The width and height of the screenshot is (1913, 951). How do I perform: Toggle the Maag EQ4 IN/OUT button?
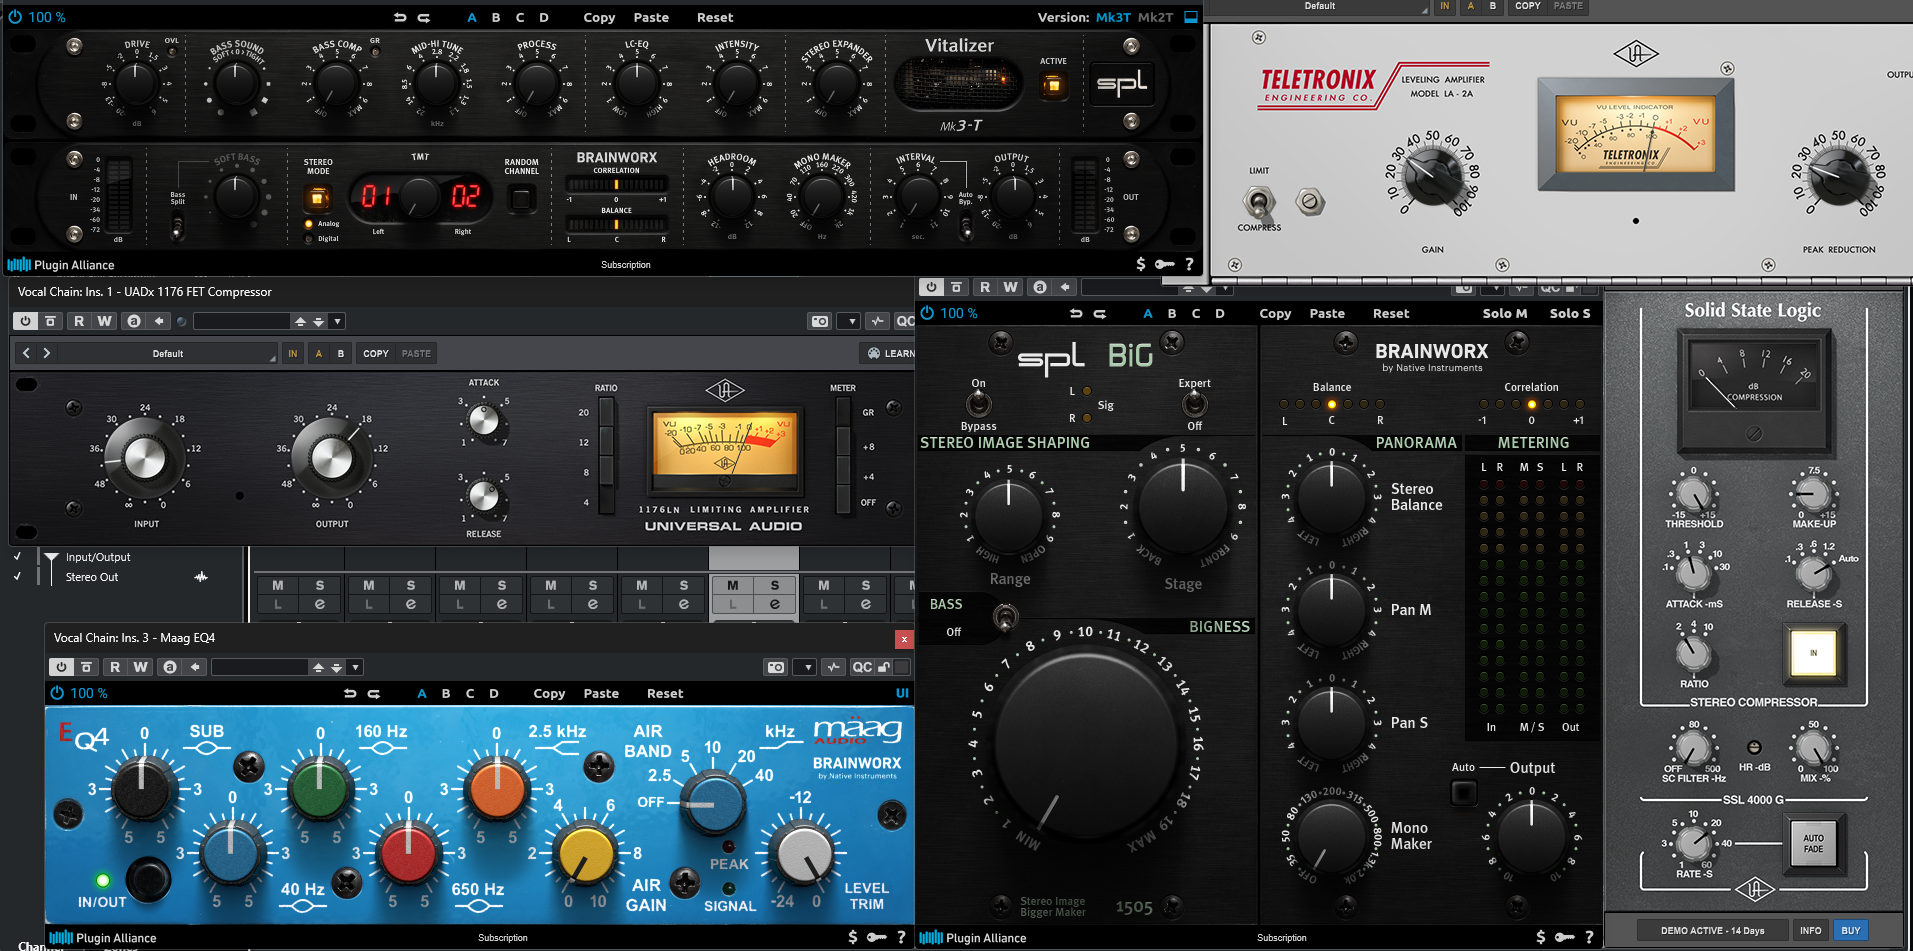[x=148, y=879]
